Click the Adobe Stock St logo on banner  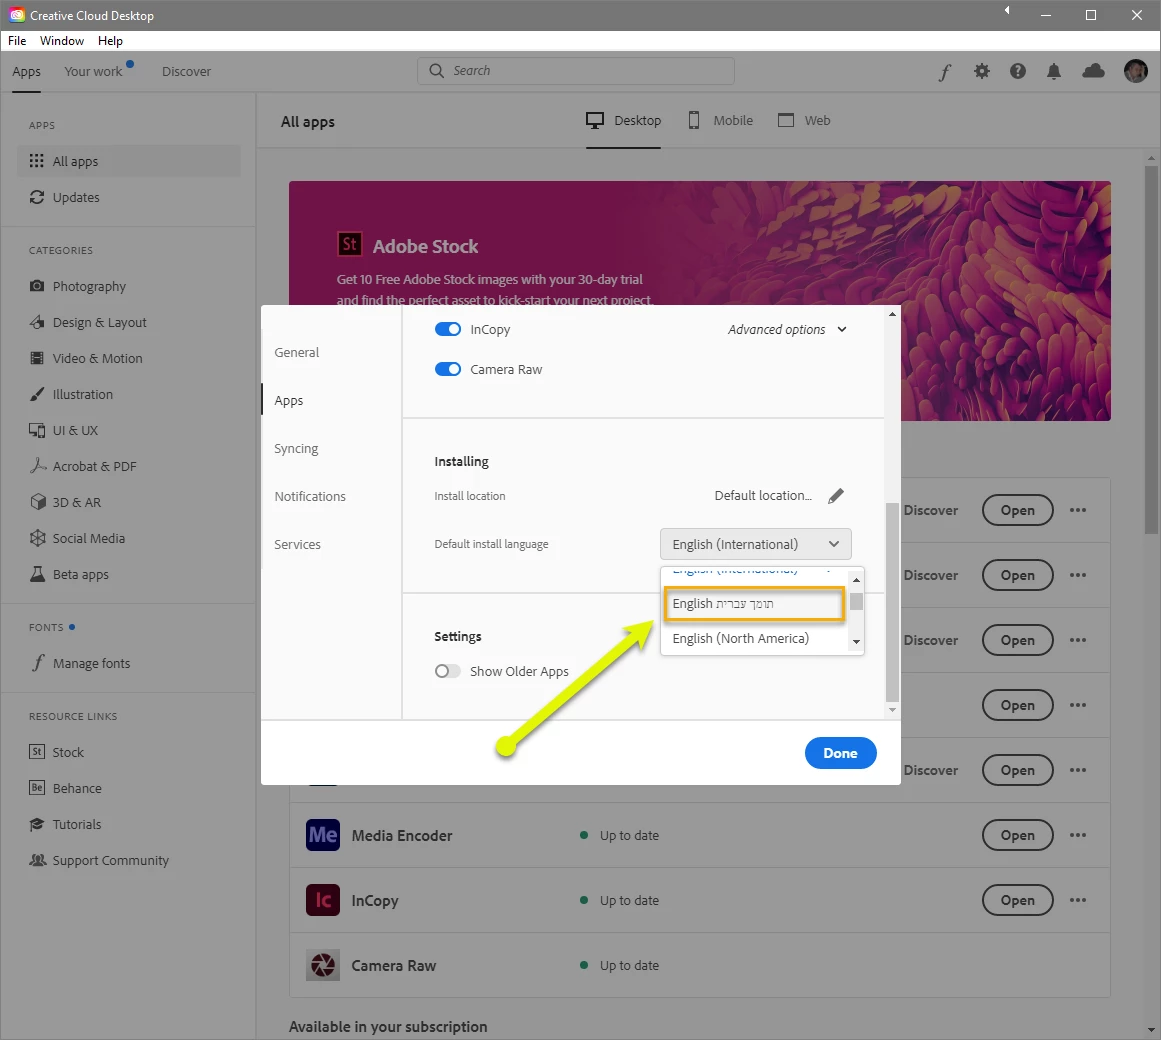(349, 244)
